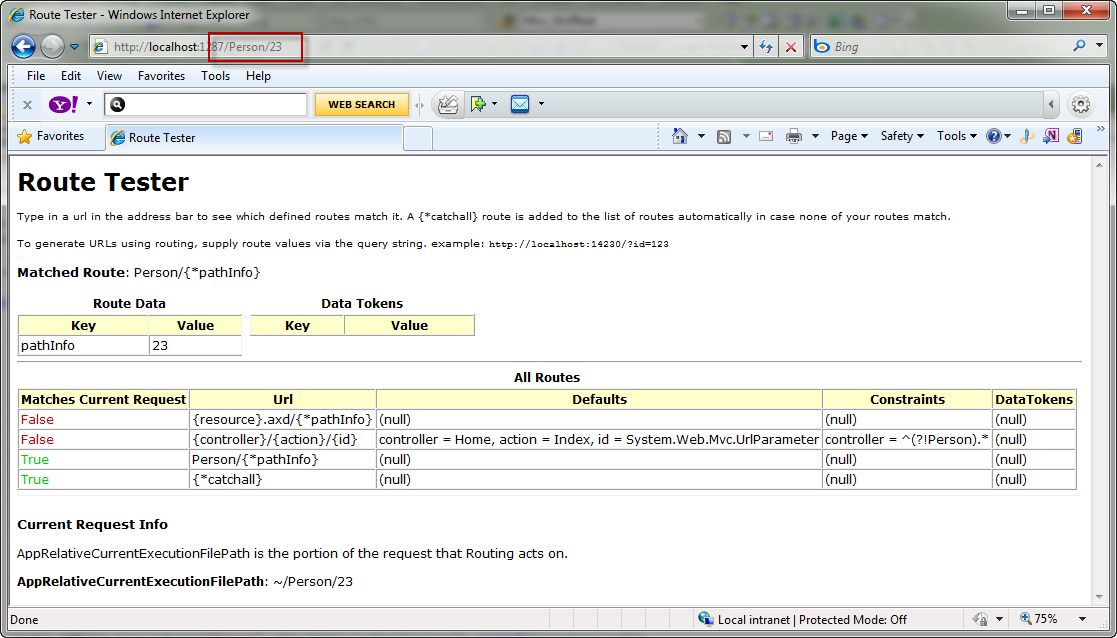Click the '{*catchall}' Url cell

(x=282, y=479)
